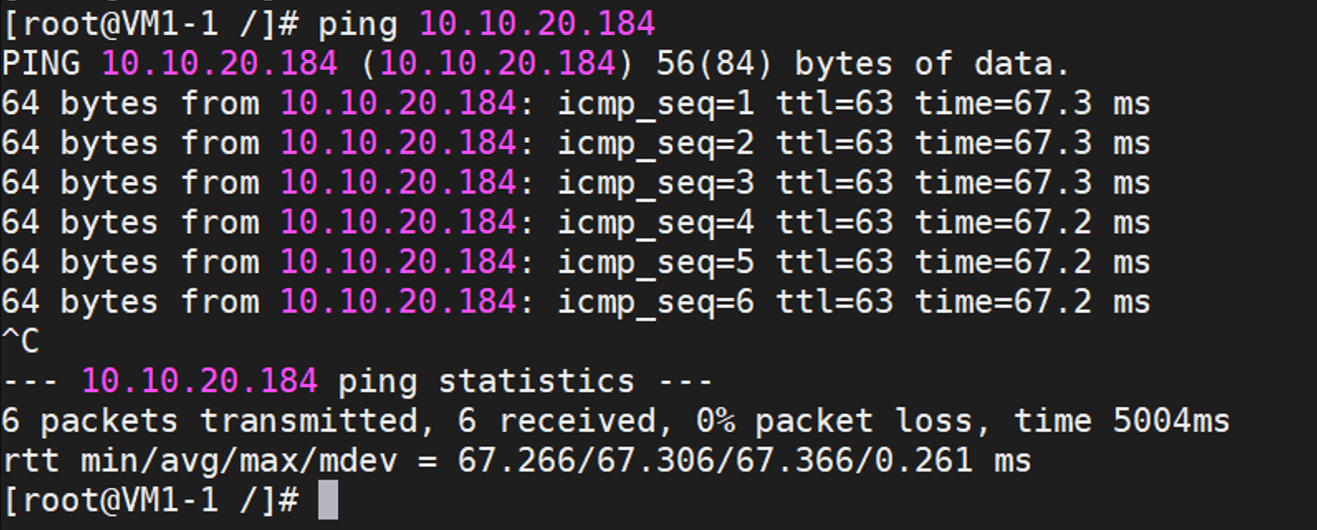This screenshot has height=530, width=1317.
Task: Click the 'time 5004ms' text
Action: click(1122, 421)
